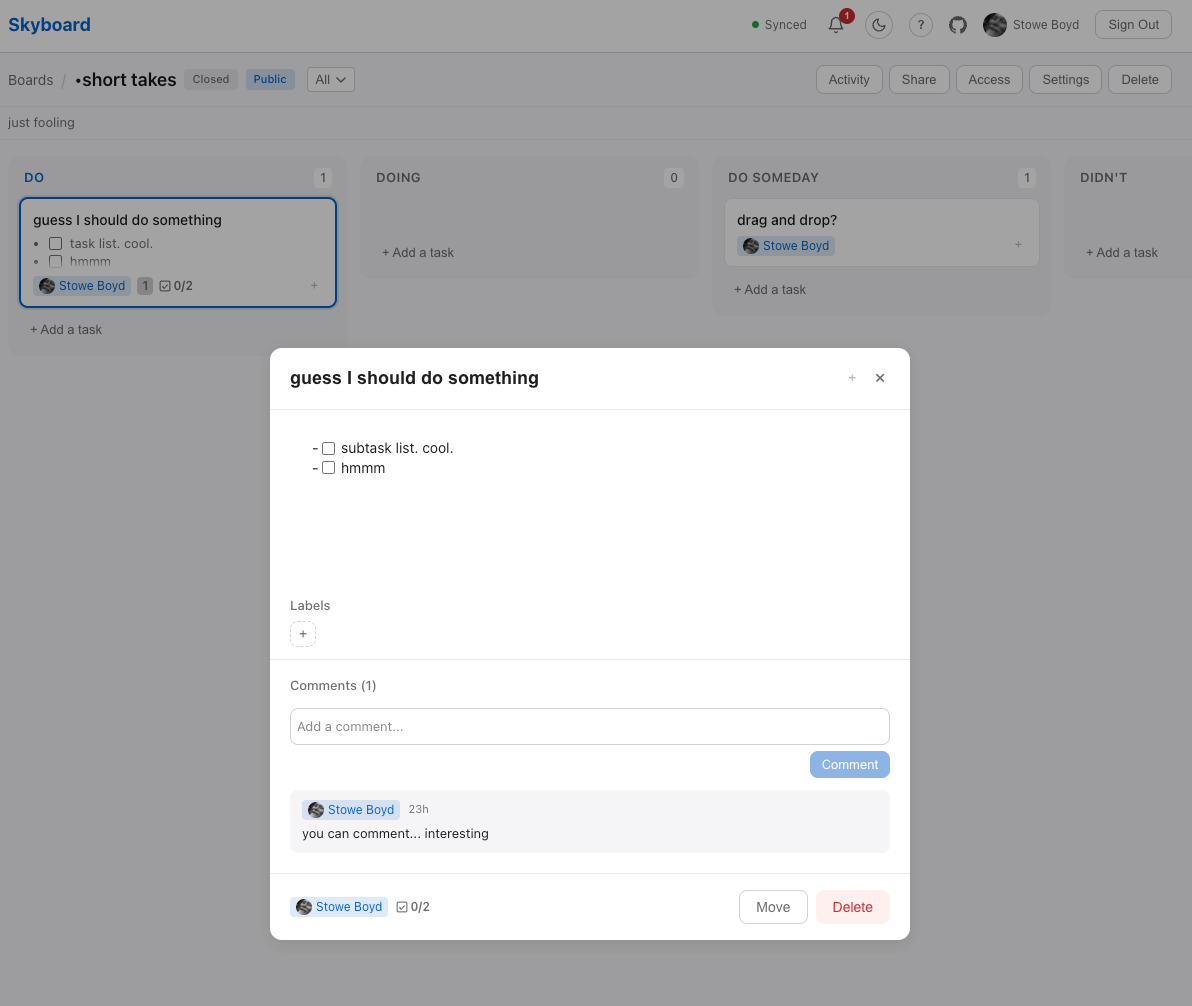Click 'you can comment... interesting' text
This screenshot has width=1192, height=1006.
point(395,834)
